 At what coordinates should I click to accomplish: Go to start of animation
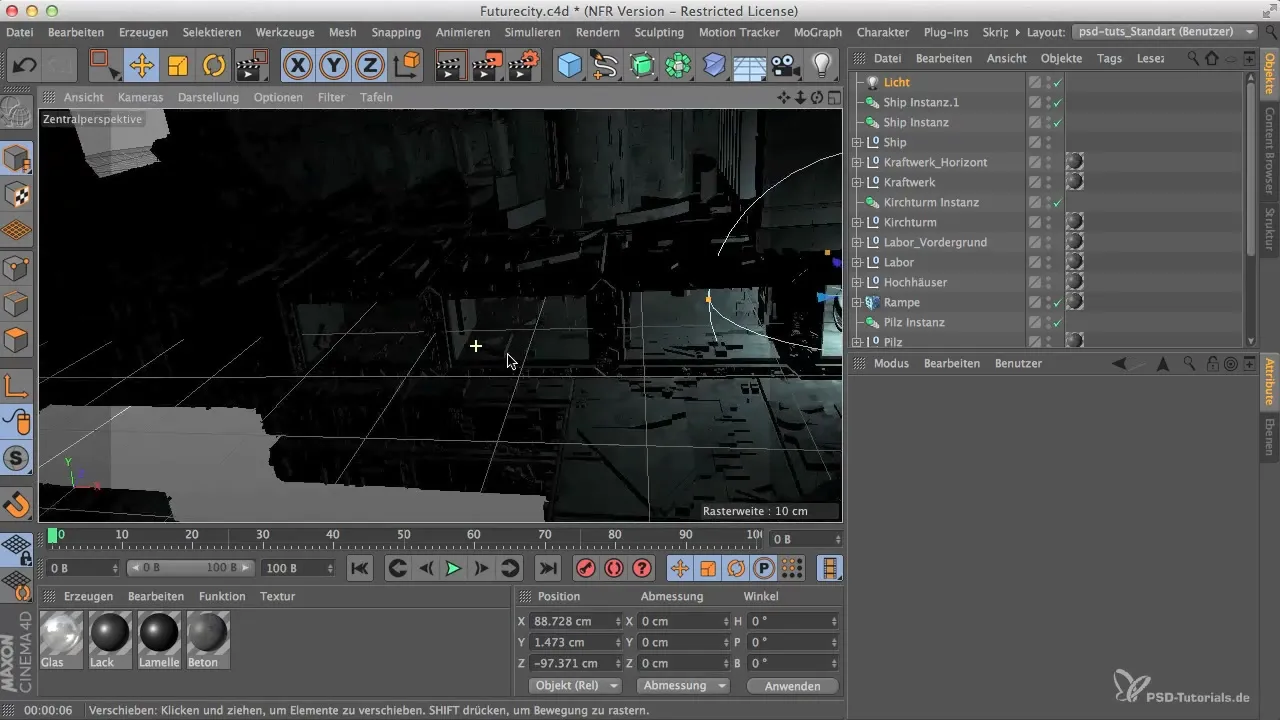pos(360,568)
